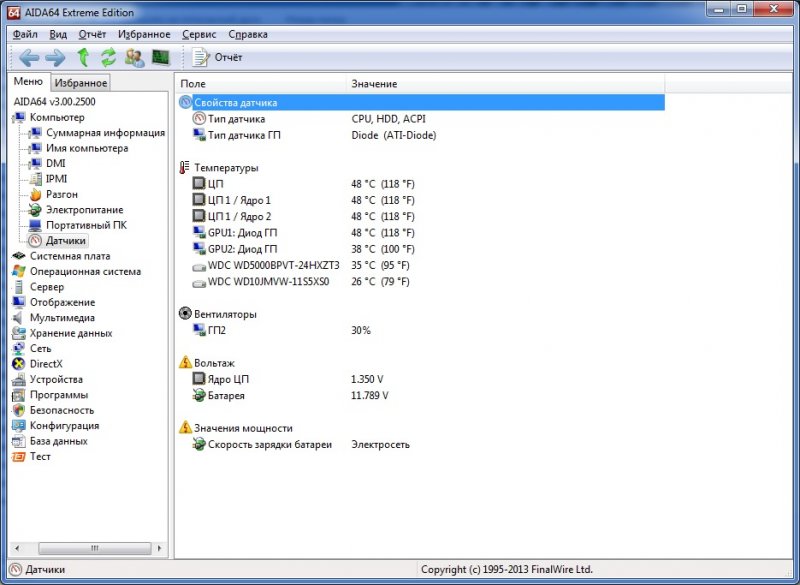Click the Forward navigation arrow in toolbar
Image resolution: width=800 pixels, height=585 pixels.
[x=55, y=57]
